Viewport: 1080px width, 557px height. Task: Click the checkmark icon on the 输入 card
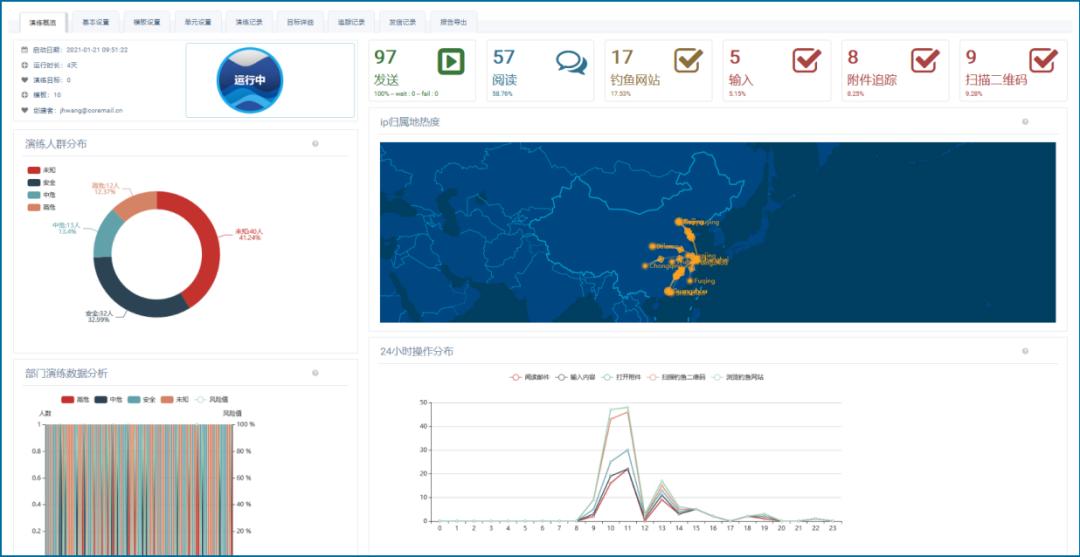tap(806, 61)
